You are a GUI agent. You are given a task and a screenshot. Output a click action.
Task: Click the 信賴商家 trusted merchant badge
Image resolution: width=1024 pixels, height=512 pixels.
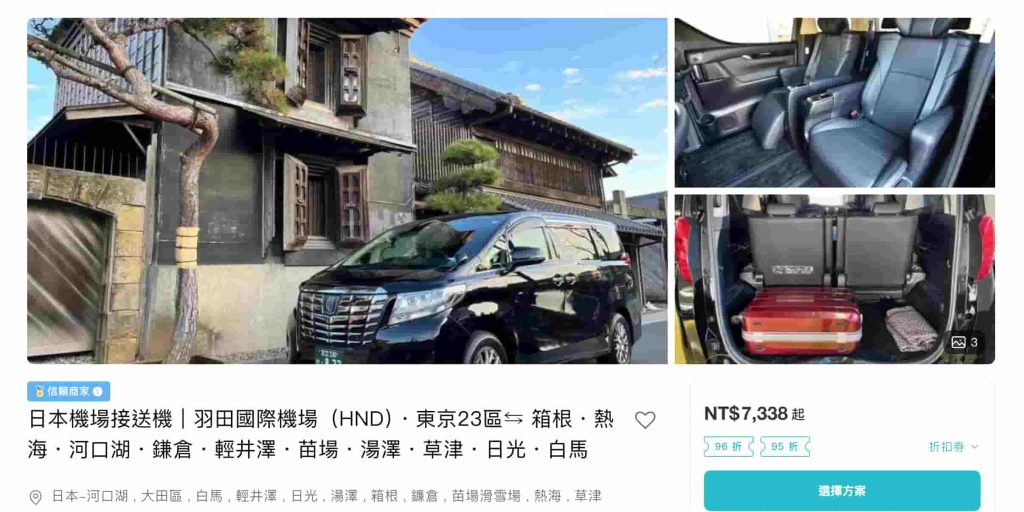(x=69, y=392)
